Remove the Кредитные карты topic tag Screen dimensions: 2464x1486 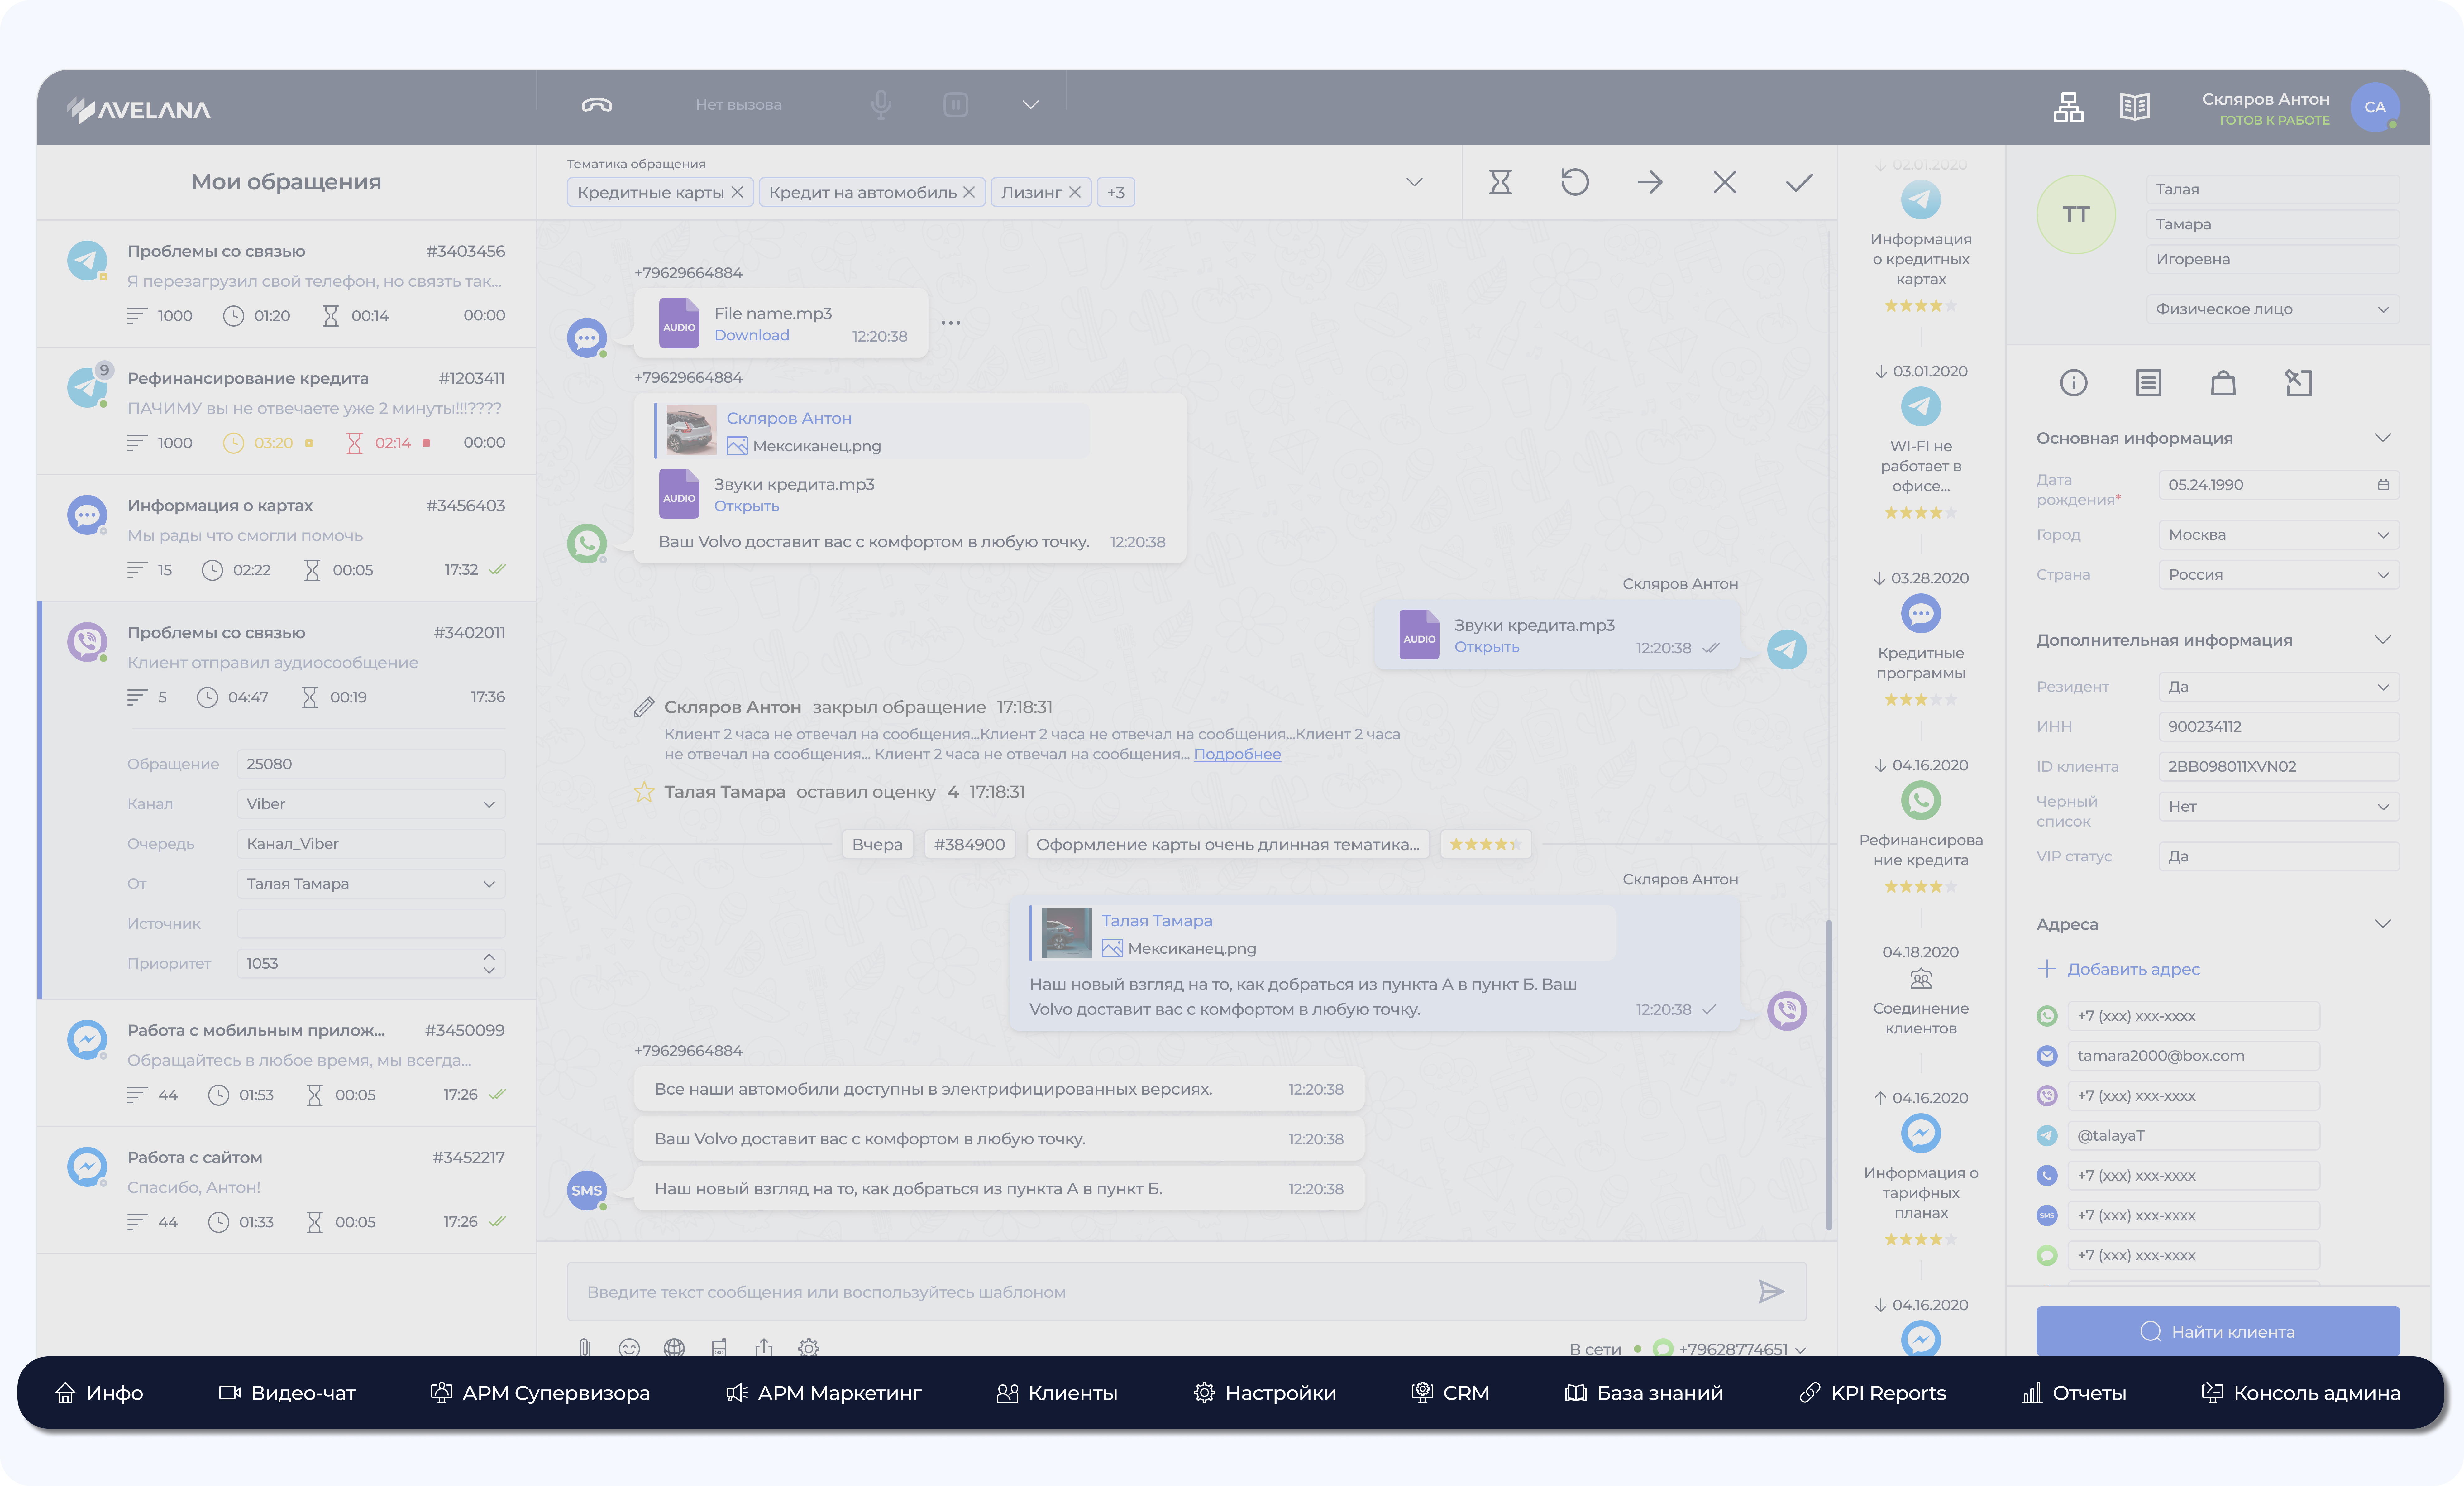coord(737,192)
